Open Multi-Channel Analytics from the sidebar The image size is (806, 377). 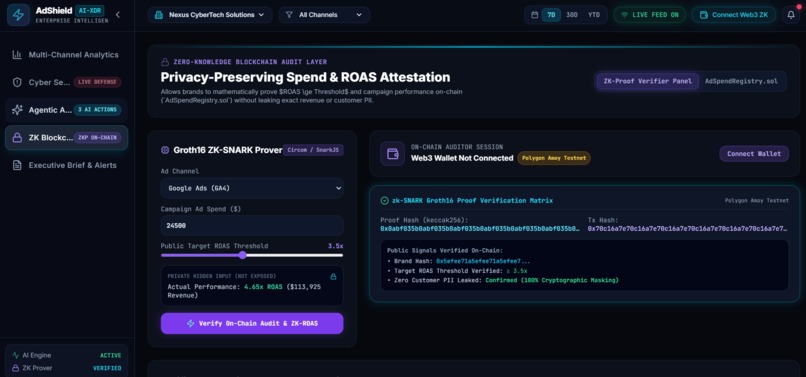(67, 55)
